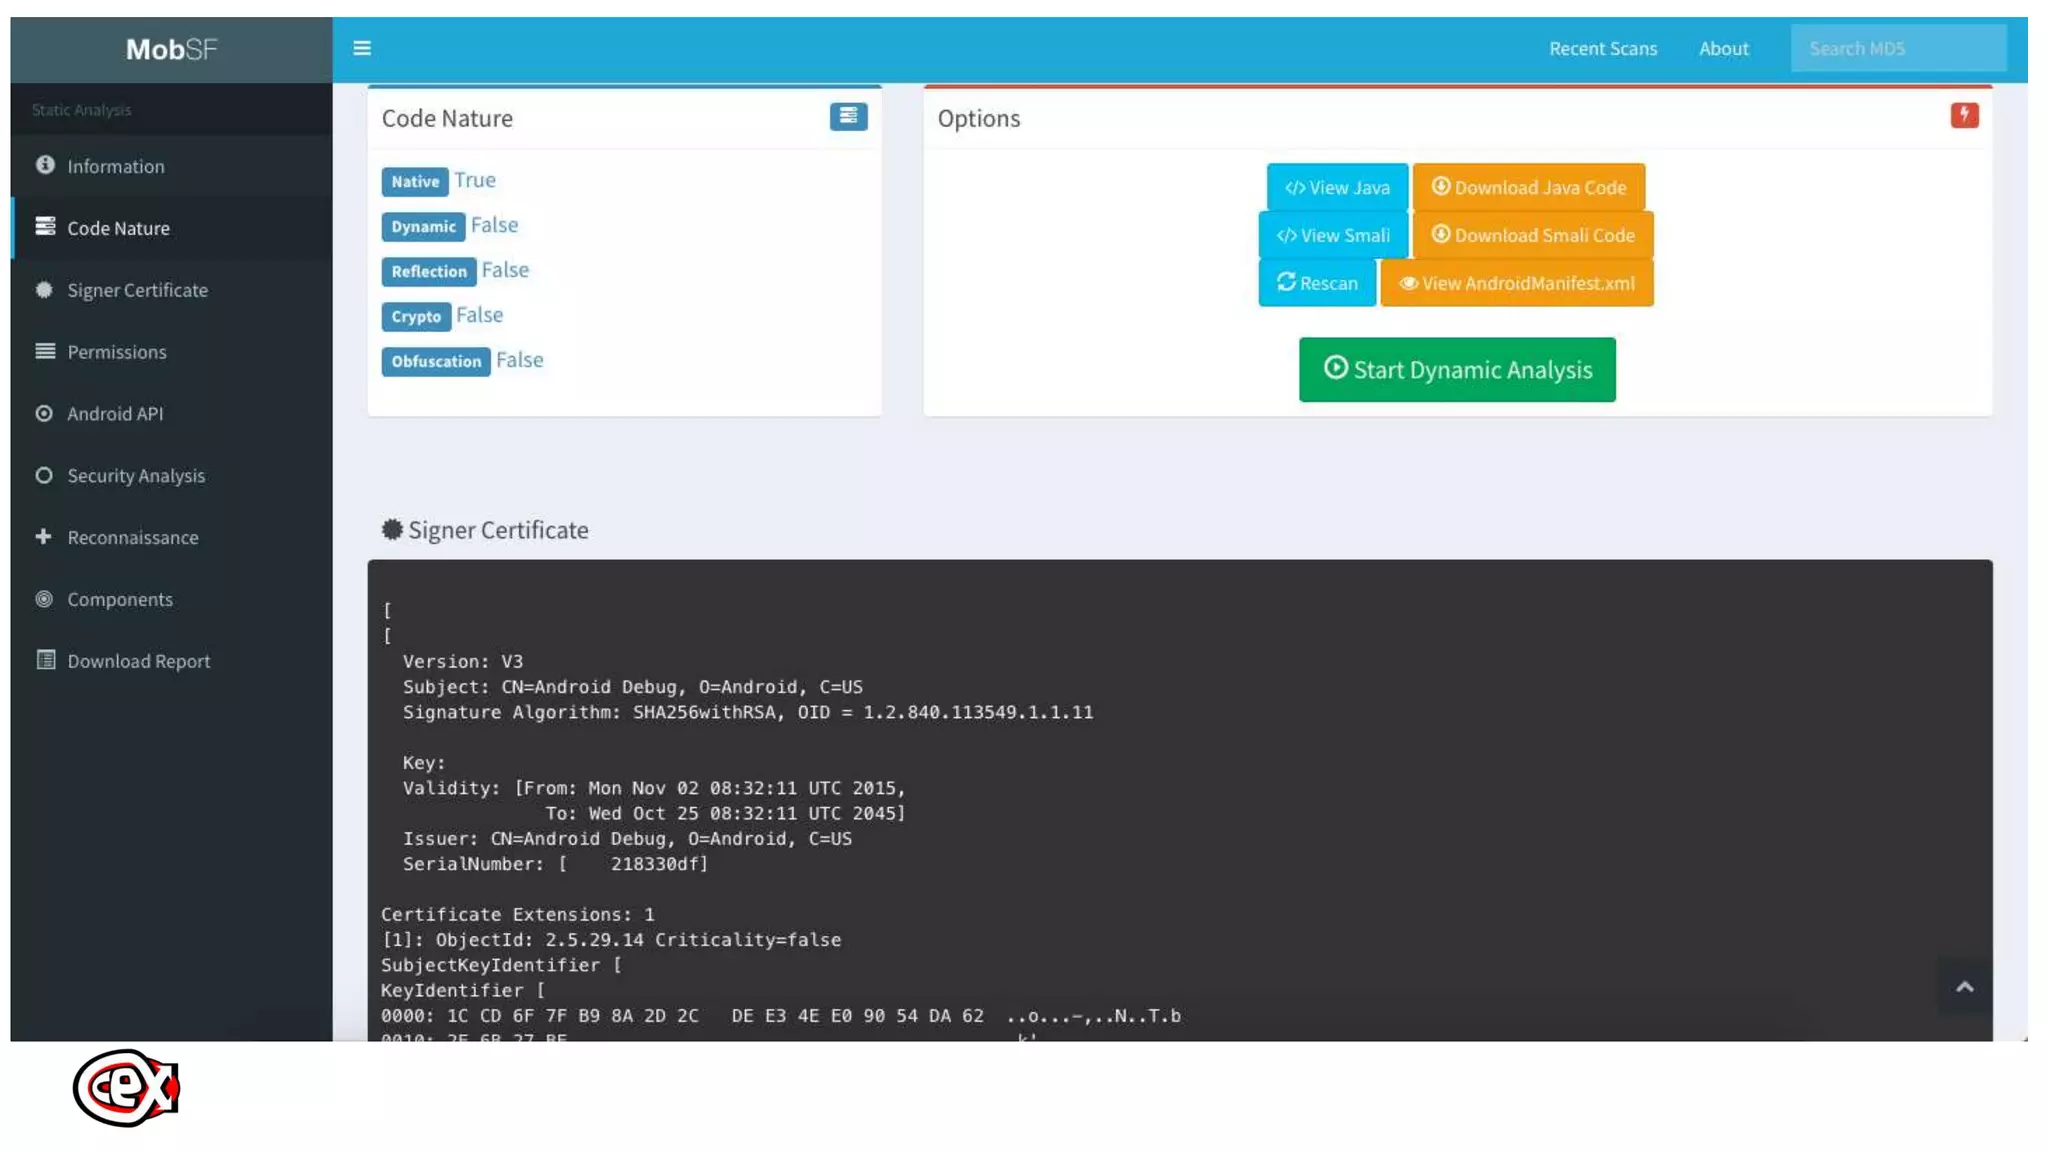Click the Information circle icon

coord(45,165)
